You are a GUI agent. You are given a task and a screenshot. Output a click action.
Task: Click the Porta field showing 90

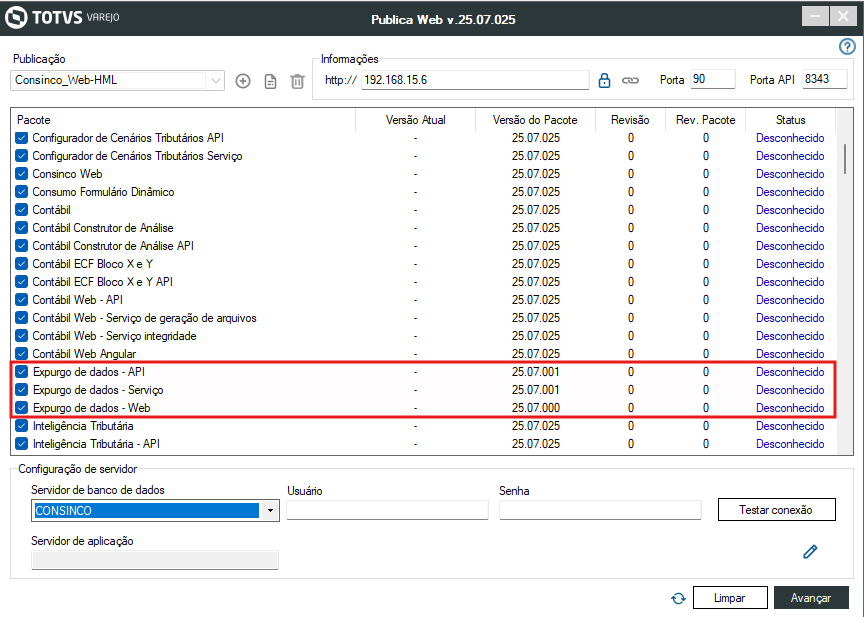[x=712, y=79]
